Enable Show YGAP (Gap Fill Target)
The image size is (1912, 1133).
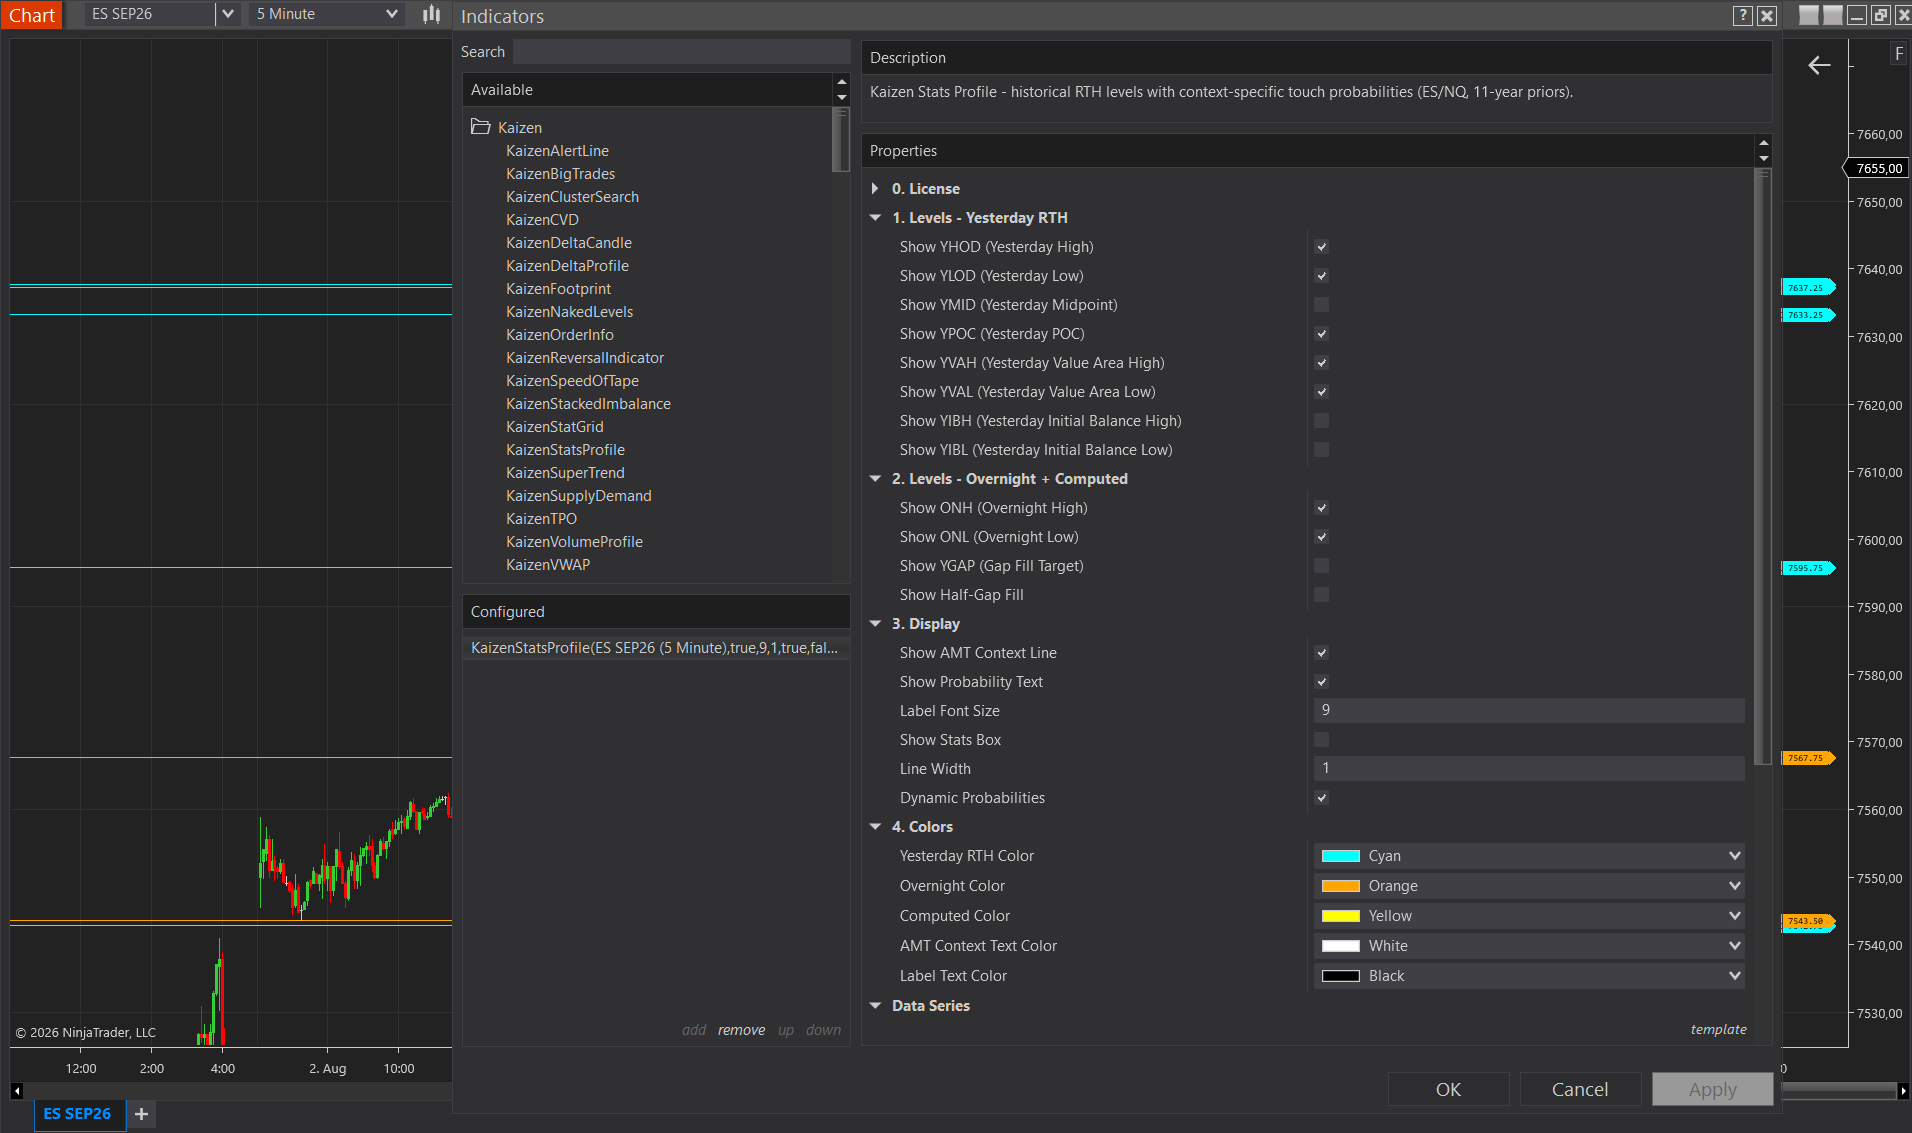click(1321, 566)
